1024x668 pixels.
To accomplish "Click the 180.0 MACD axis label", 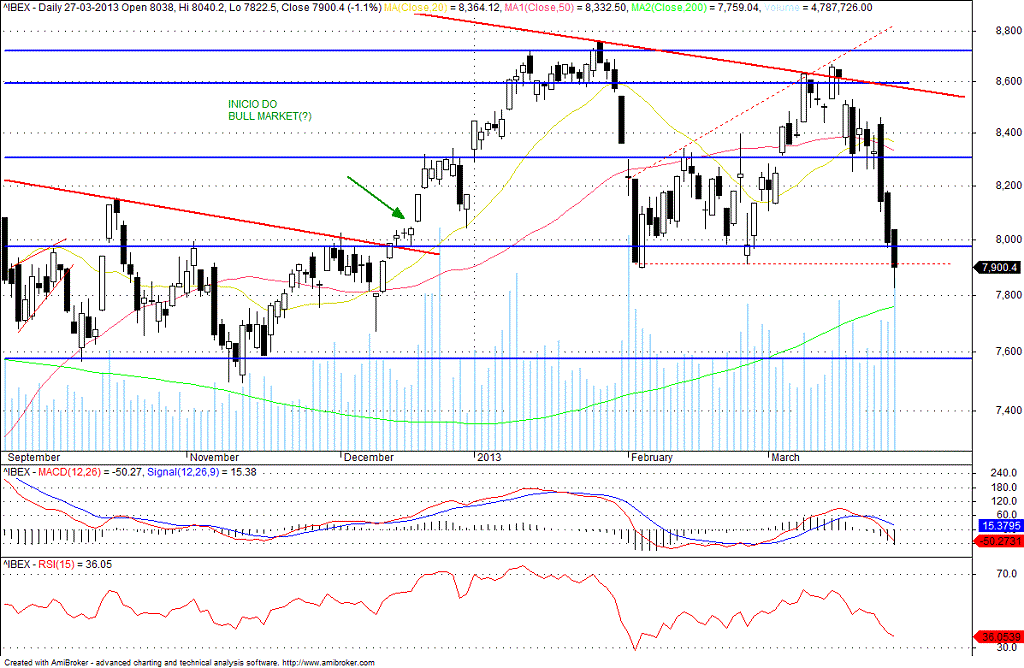I will point(1004,487).
